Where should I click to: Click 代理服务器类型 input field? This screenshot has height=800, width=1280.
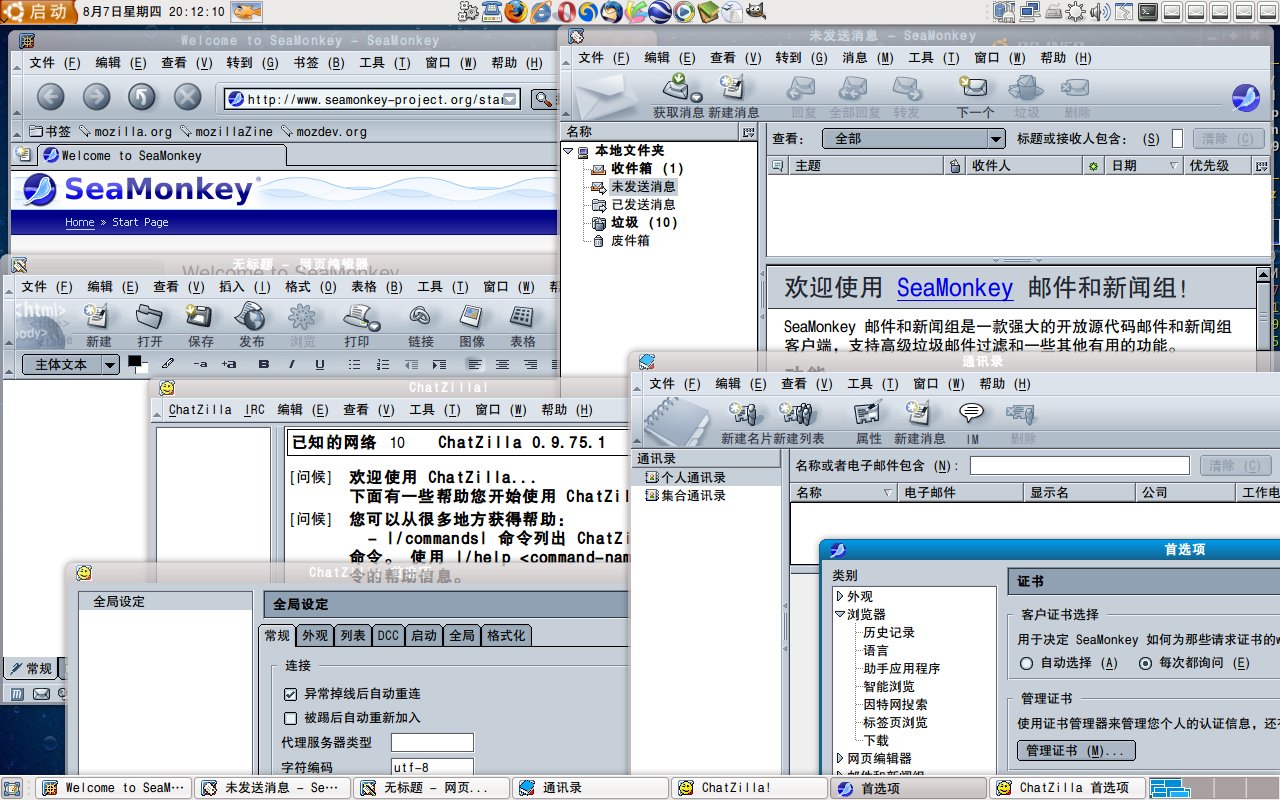pos(432,742)
